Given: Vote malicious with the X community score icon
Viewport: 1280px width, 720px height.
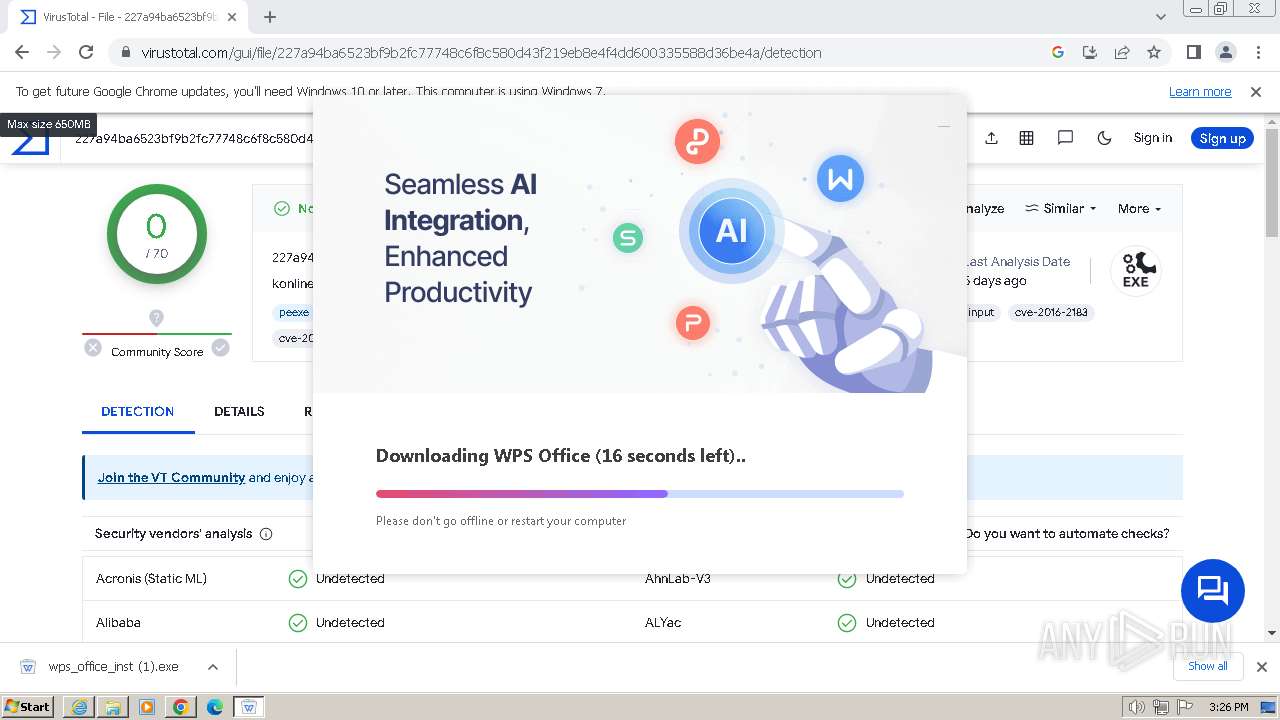Looking at the screenshot, I should [93, 348].
